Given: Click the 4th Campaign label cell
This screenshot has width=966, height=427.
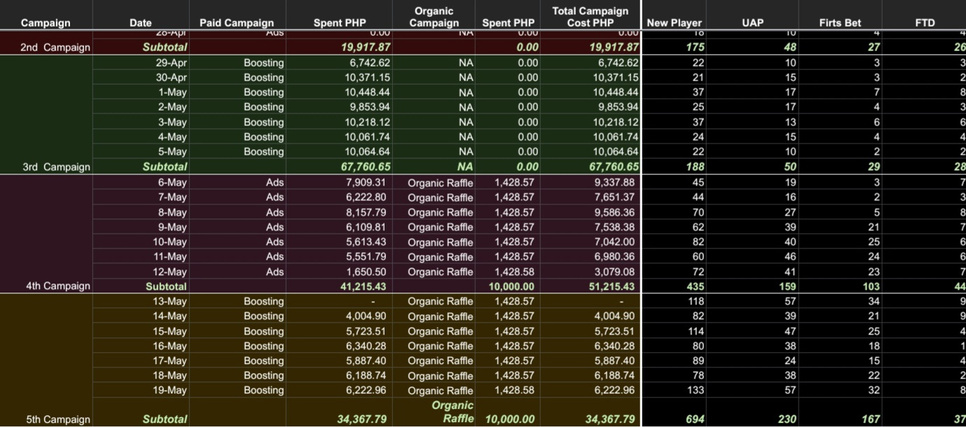Looking at the screenshot, I should [56, 286].
